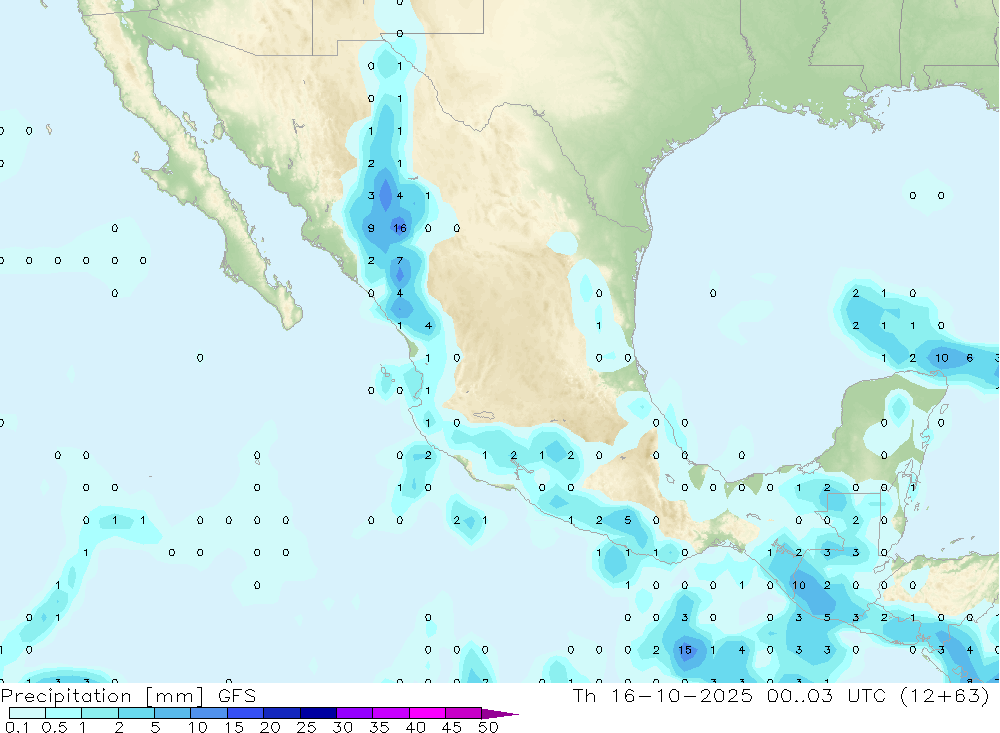Select the 20–25 mm dark blue legend swatch

click(x=282, y=713)
